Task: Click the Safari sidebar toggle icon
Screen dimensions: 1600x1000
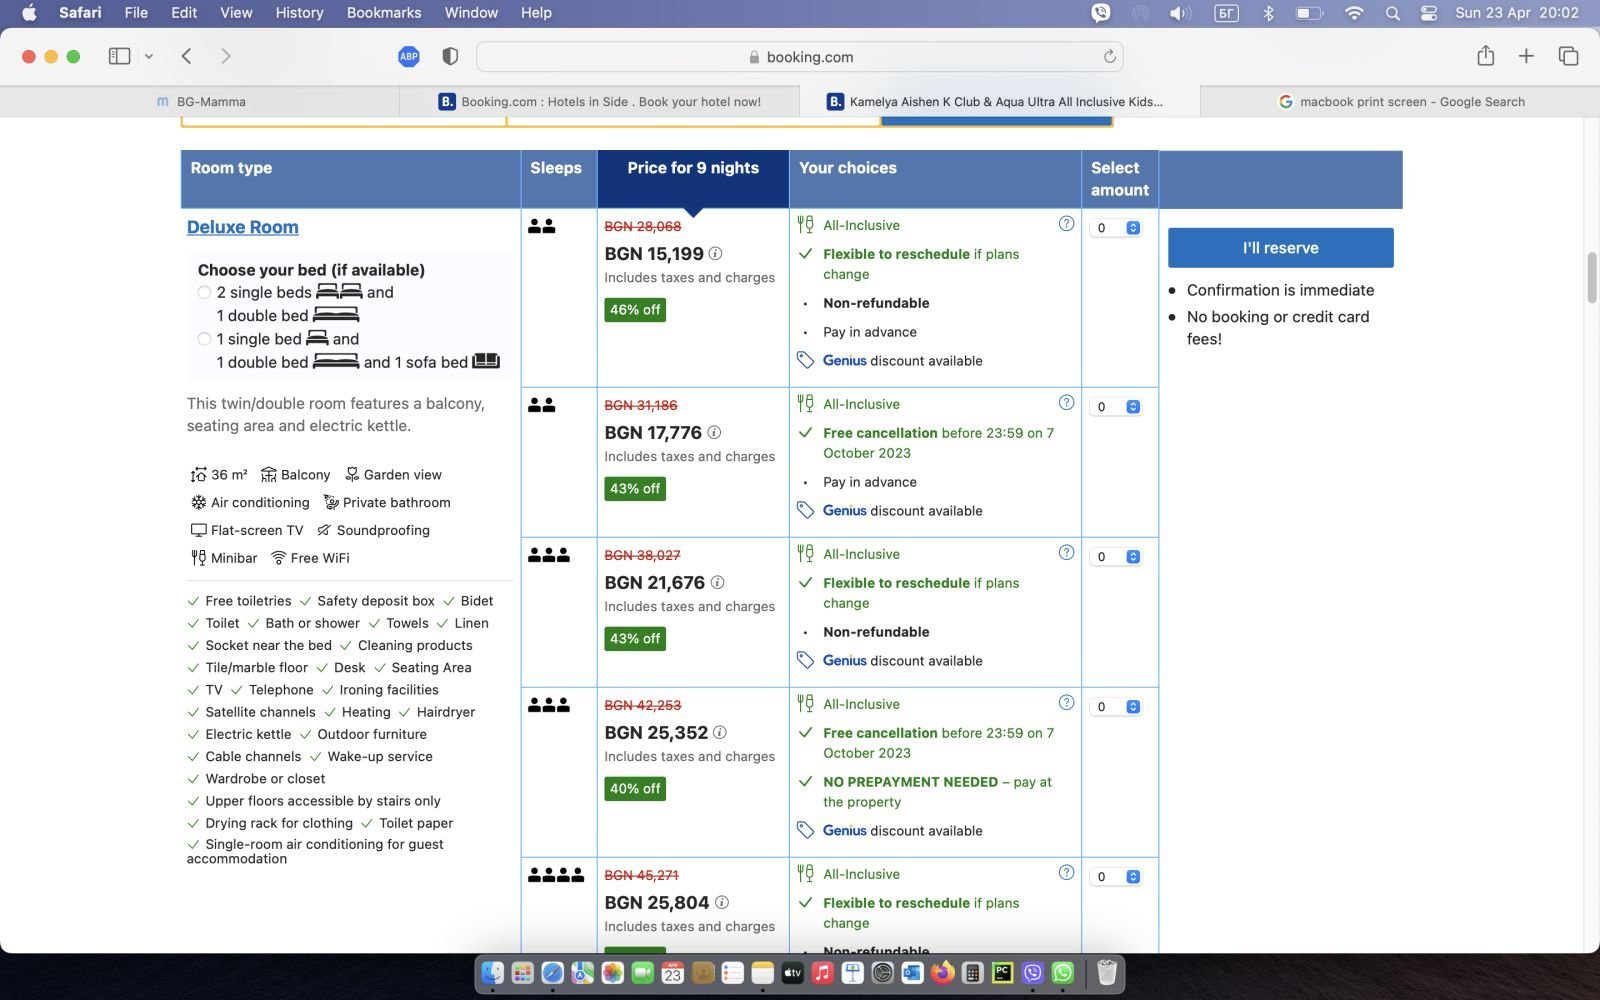Action: pos(119,57)
